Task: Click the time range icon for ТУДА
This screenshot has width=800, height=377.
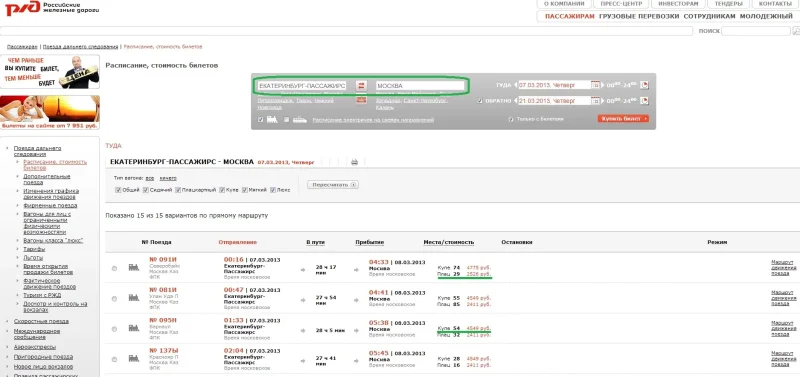Action: click(644, 85)
